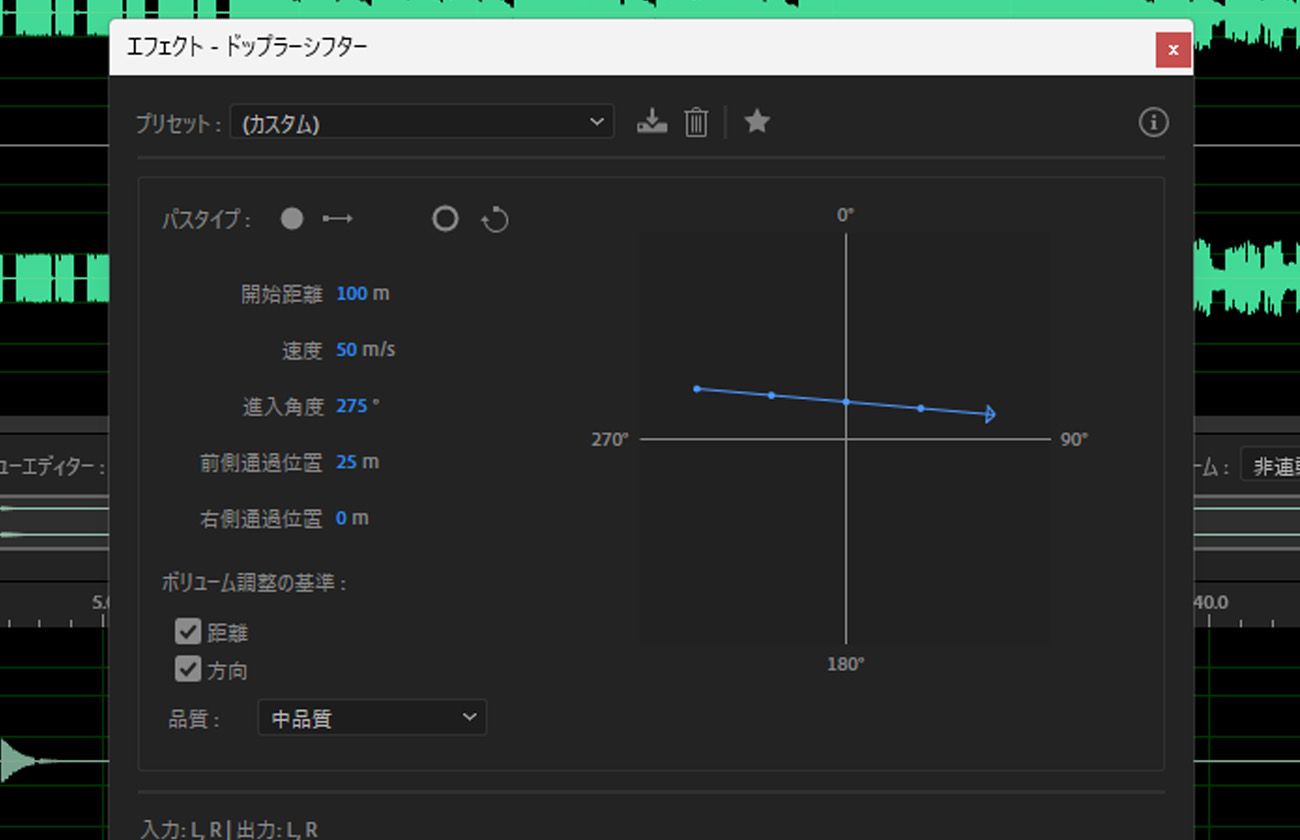Delete the selected preset

pyautogui.click(x=695, y=121)
